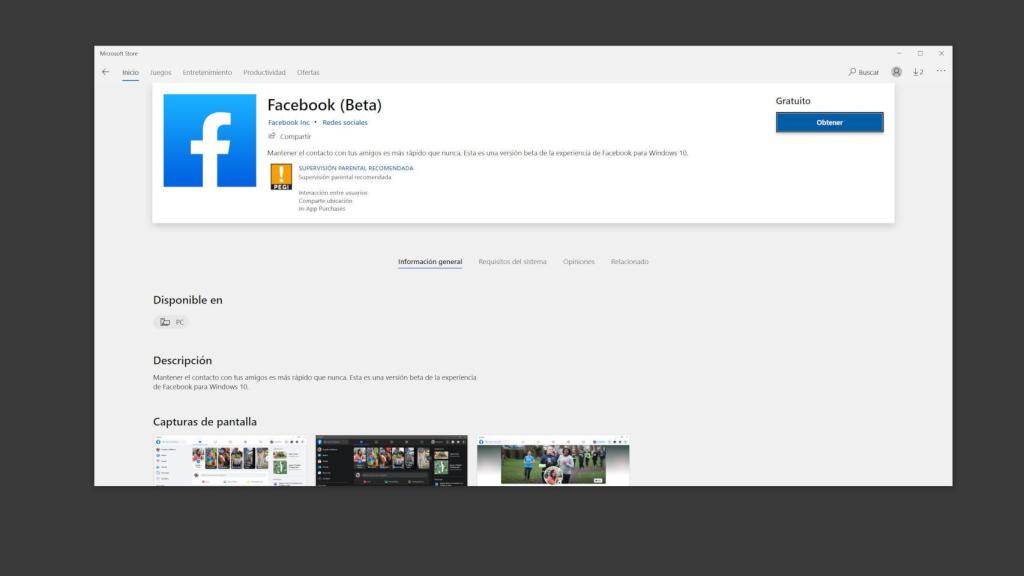This screenshot has height=576, width=1024.
Task: Click the Obtener button
Action: pyautogui.click(x=828, y=121)
